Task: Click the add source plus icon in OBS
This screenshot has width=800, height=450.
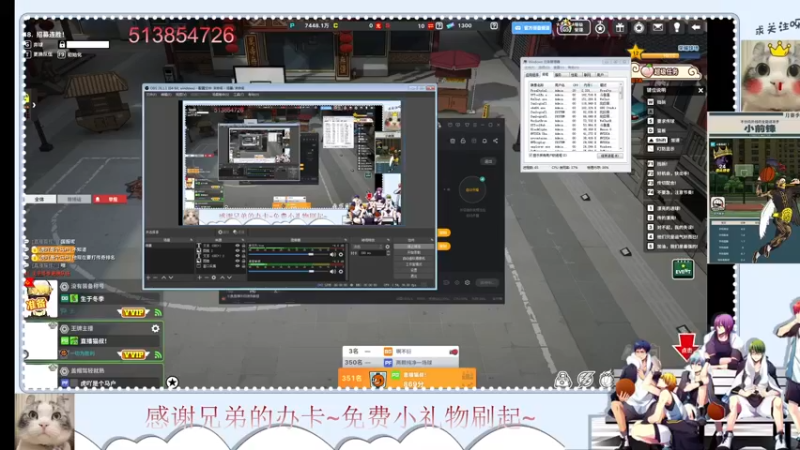Action: 199,278
